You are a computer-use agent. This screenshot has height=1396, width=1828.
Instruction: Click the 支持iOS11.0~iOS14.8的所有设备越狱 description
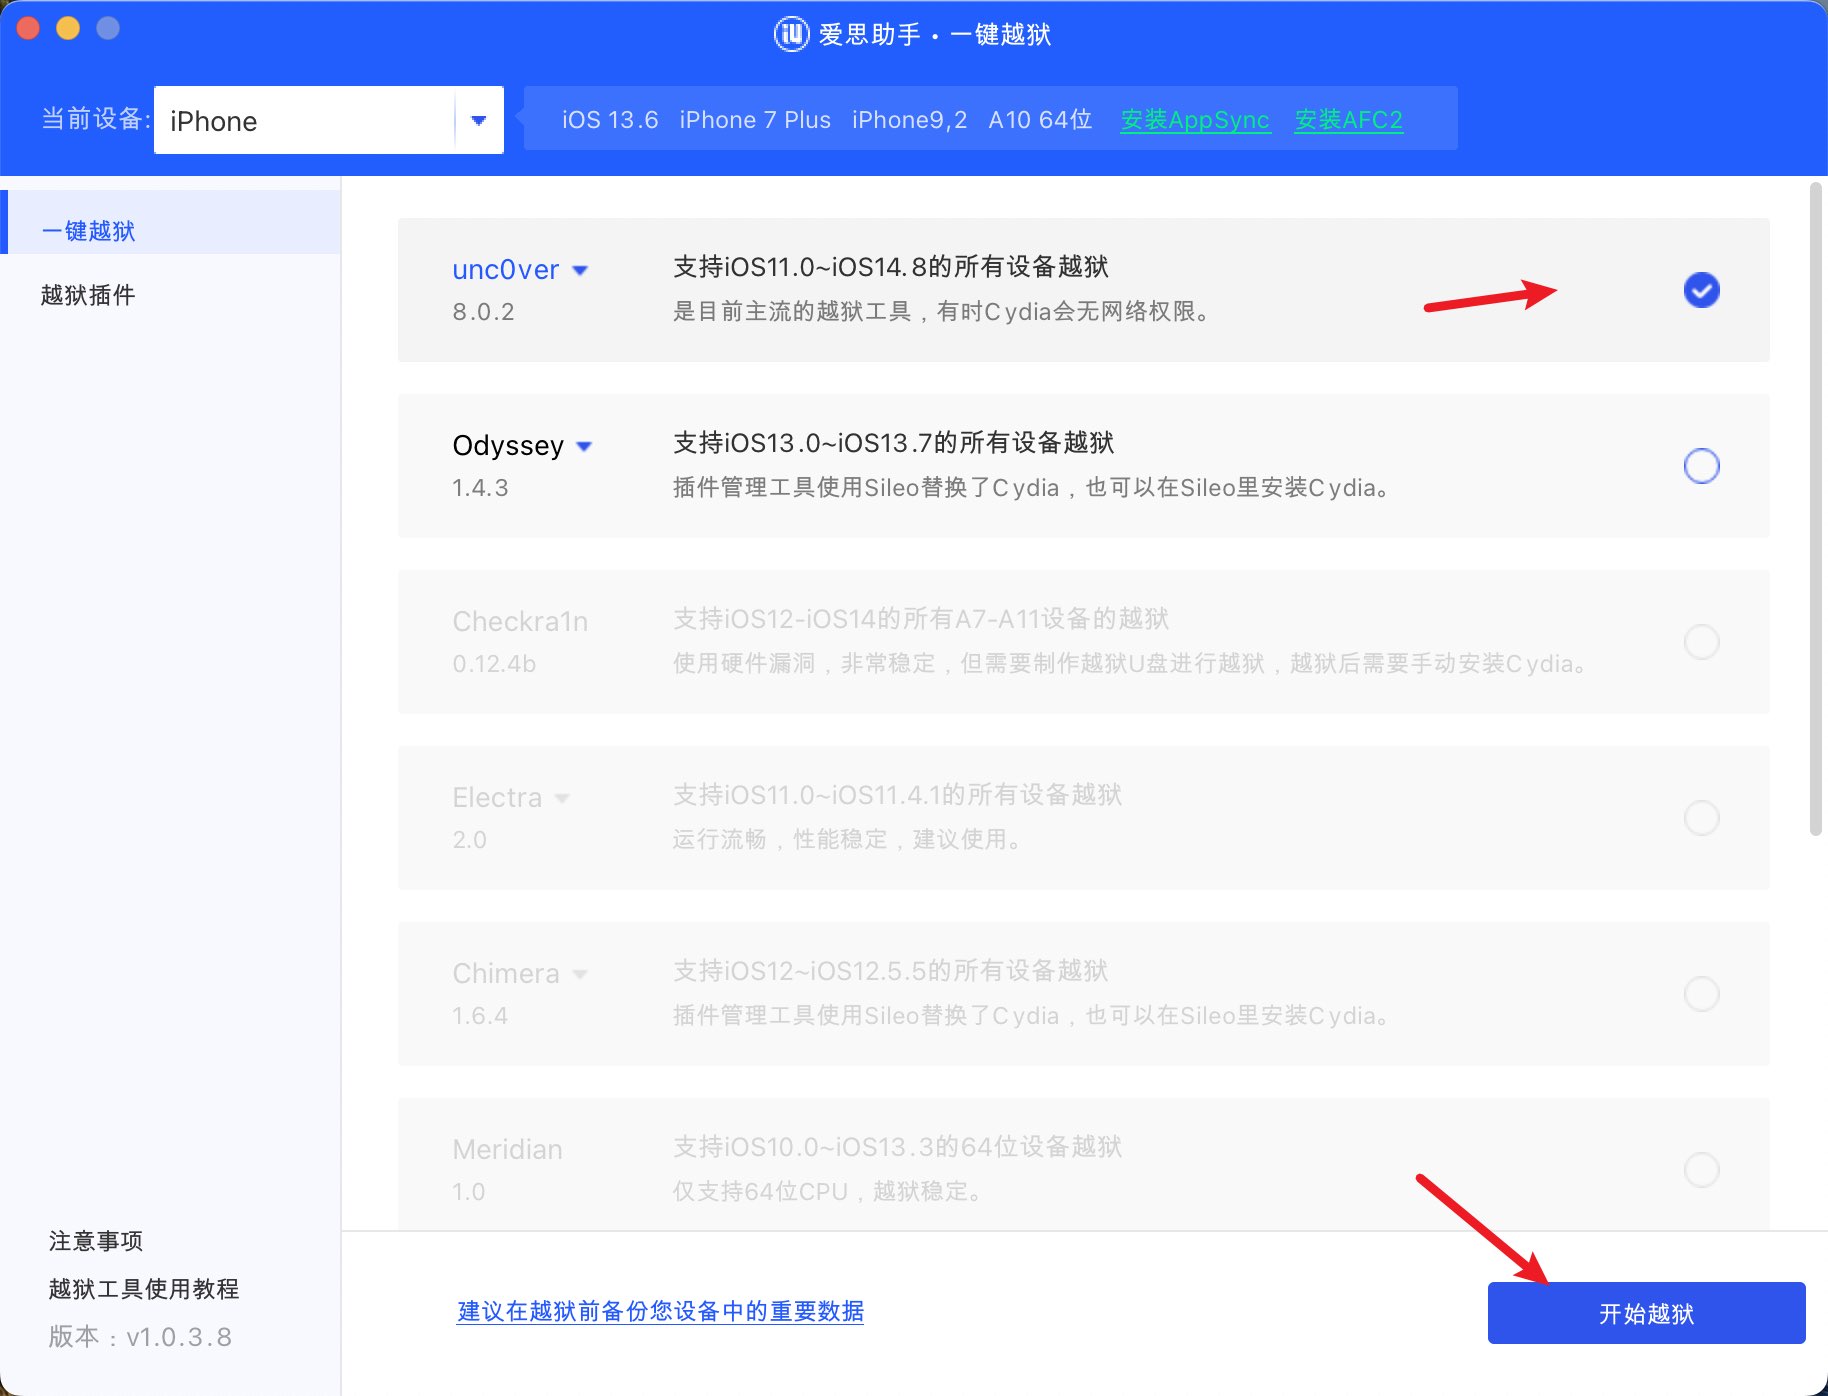[891, 267]
